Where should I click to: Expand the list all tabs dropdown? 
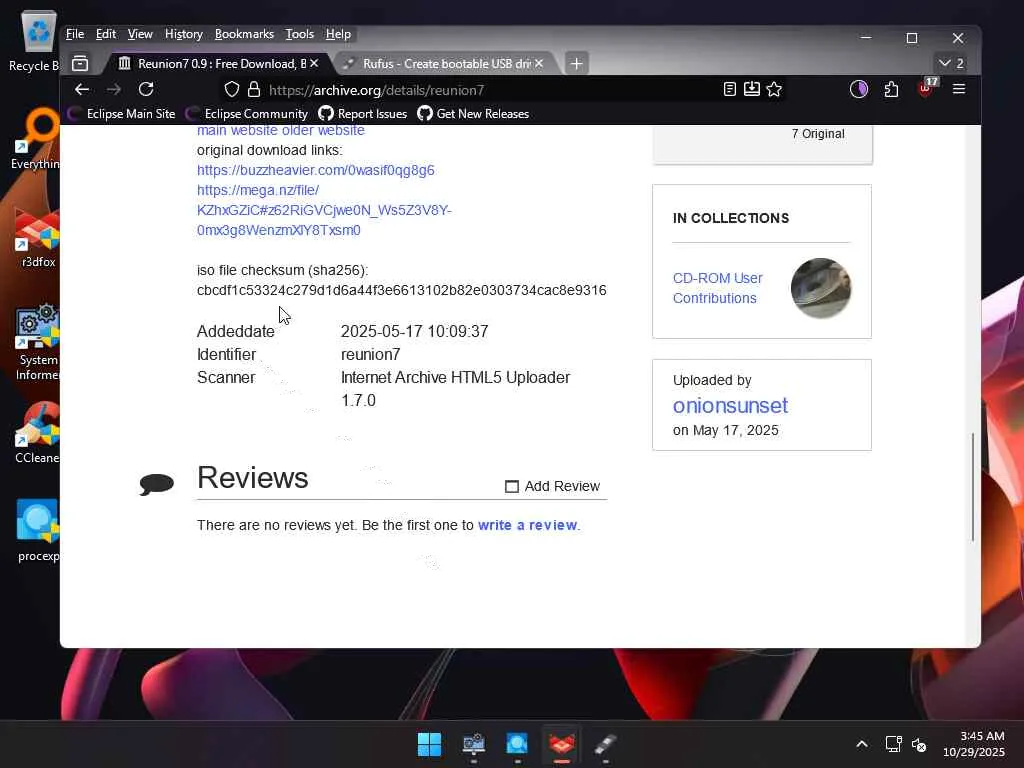click(x=951, y=63)
